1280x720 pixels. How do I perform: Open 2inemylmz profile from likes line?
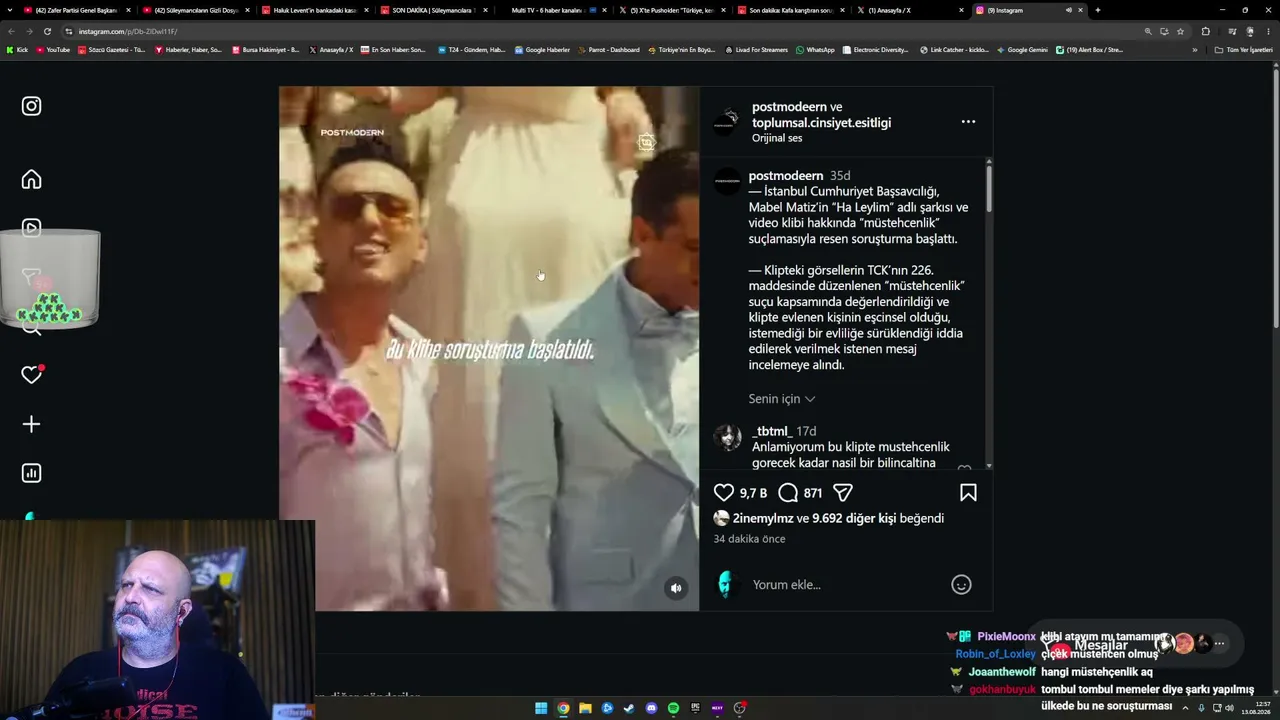[763, 518]
